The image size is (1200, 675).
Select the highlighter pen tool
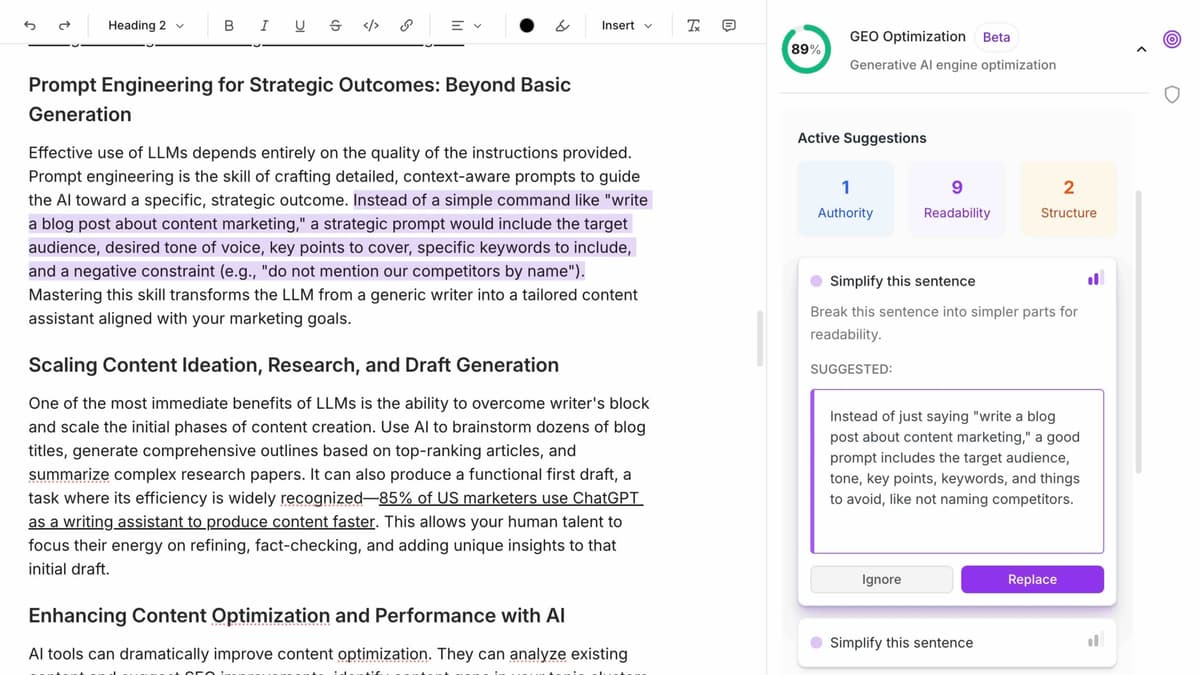click(x=562, y=25)
